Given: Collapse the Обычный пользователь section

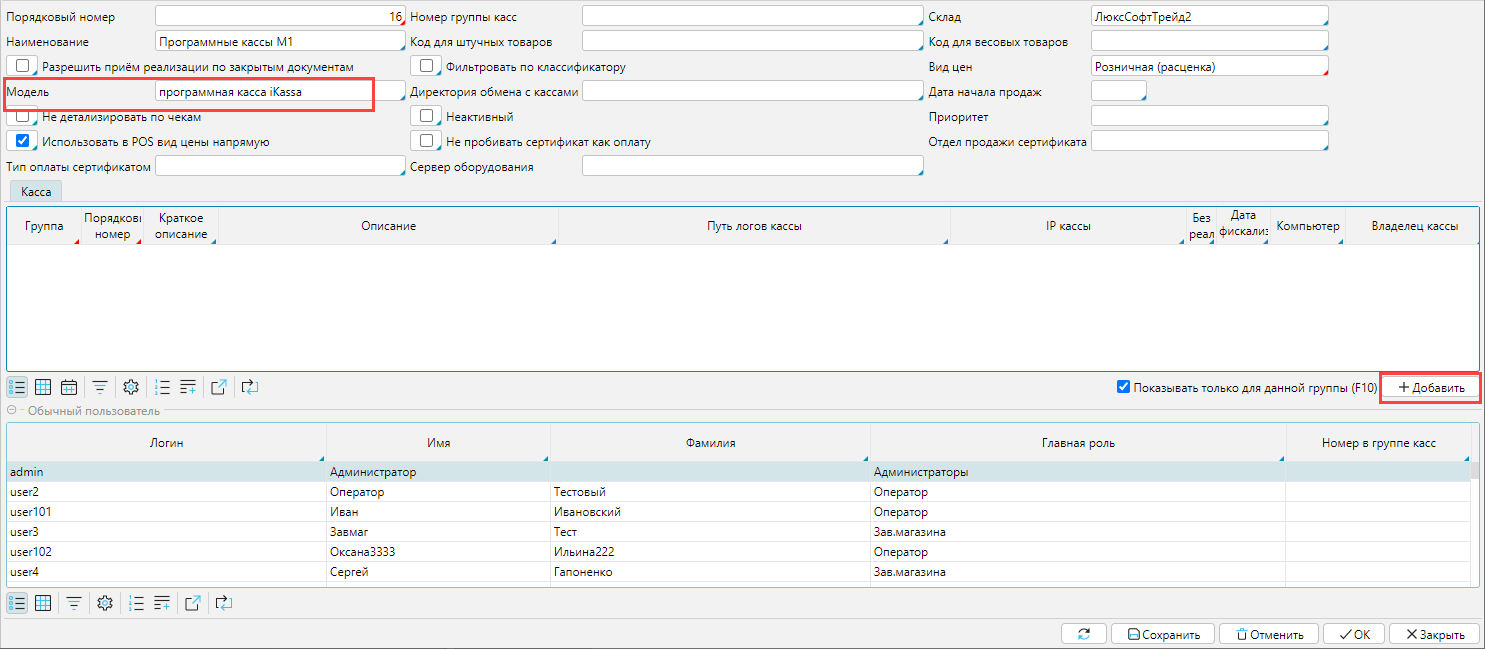Looking at the screenshot, I should coord(12,411).
